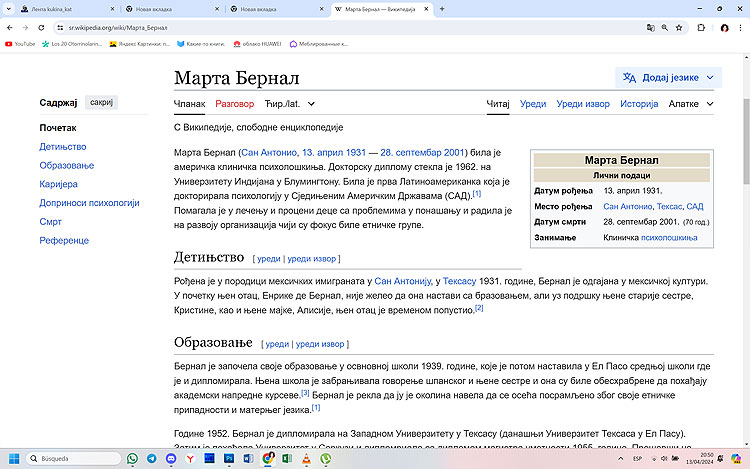
Task: Jump to Каријера in the contents sidebar
Action: (x=58, y=184)
